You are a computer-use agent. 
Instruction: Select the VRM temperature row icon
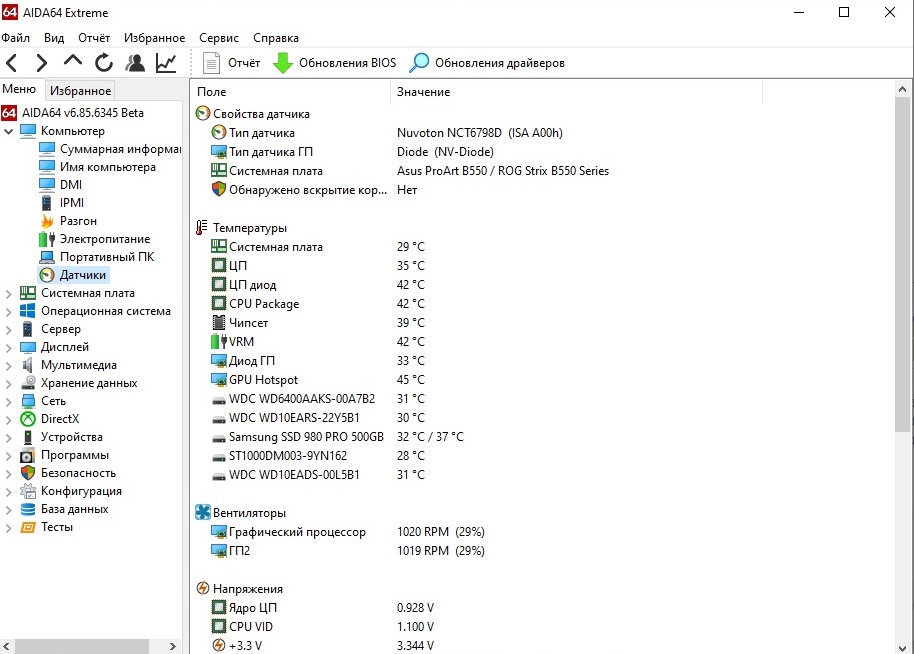pos(218,342)
